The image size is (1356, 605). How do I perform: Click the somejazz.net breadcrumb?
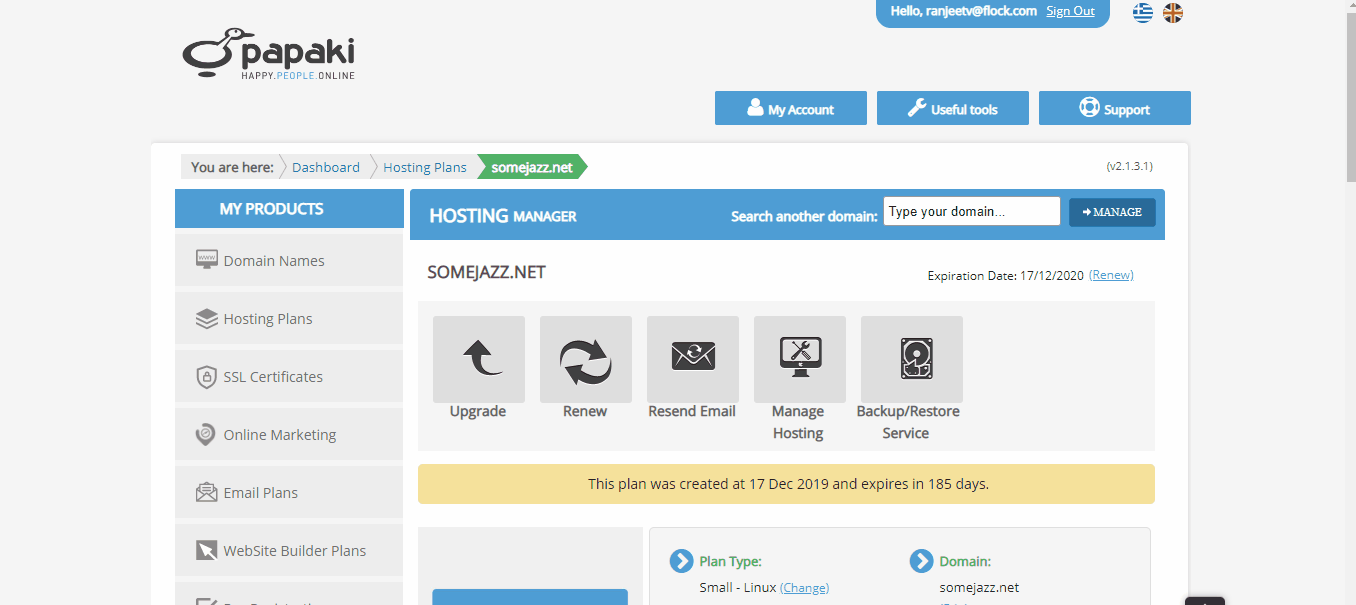pyautogui.click(x=532, y=167)
